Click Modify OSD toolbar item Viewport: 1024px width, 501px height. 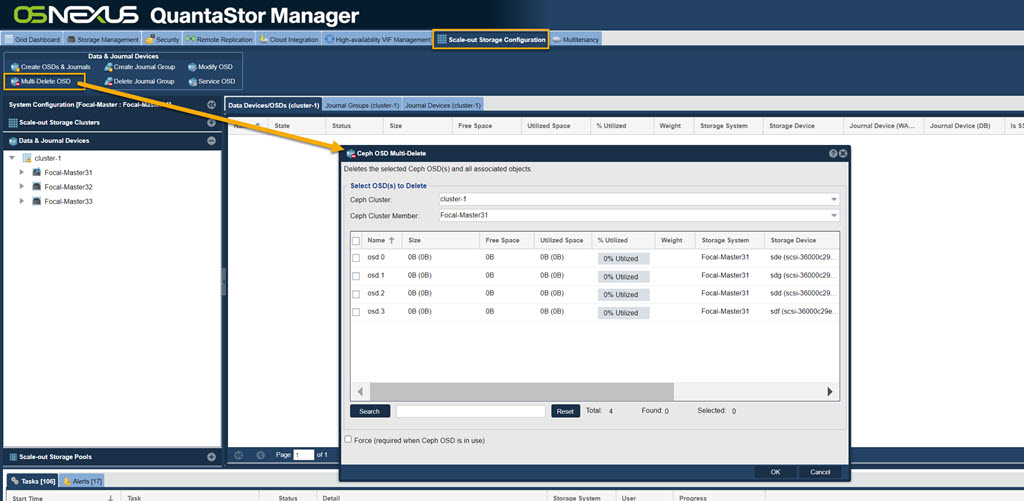[210, 67]
